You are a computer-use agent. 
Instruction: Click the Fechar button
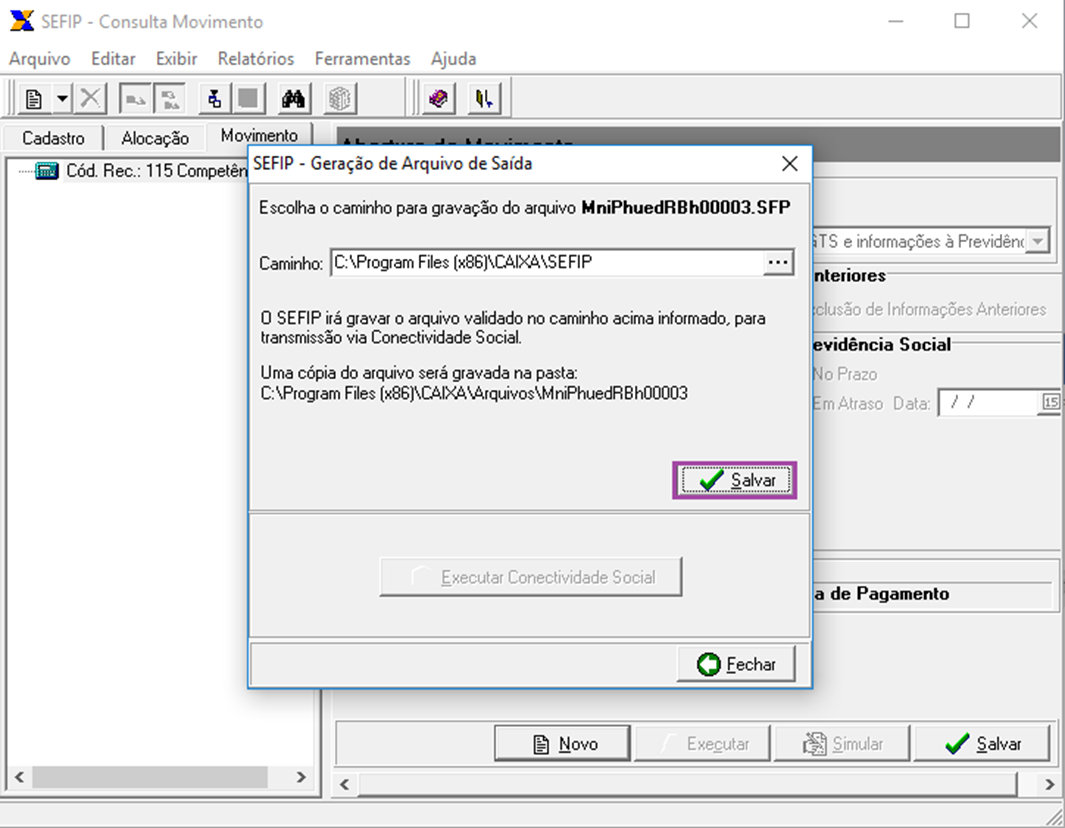[x=736, y=663]
